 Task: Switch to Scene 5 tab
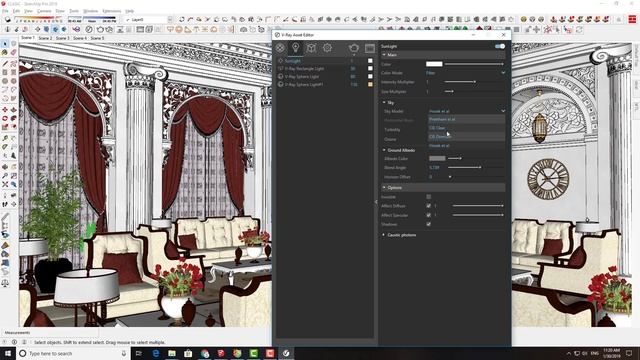[x=97, y=38]
